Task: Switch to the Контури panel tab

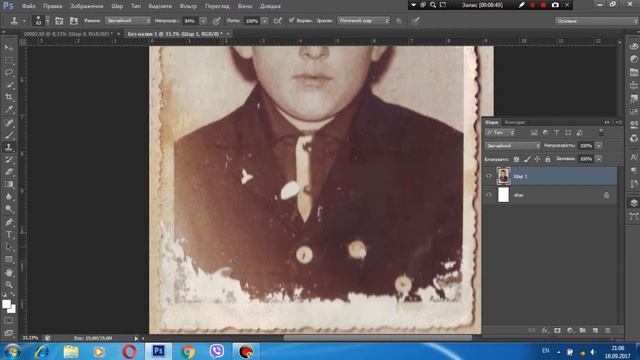Action: click(x=514, y=122)
